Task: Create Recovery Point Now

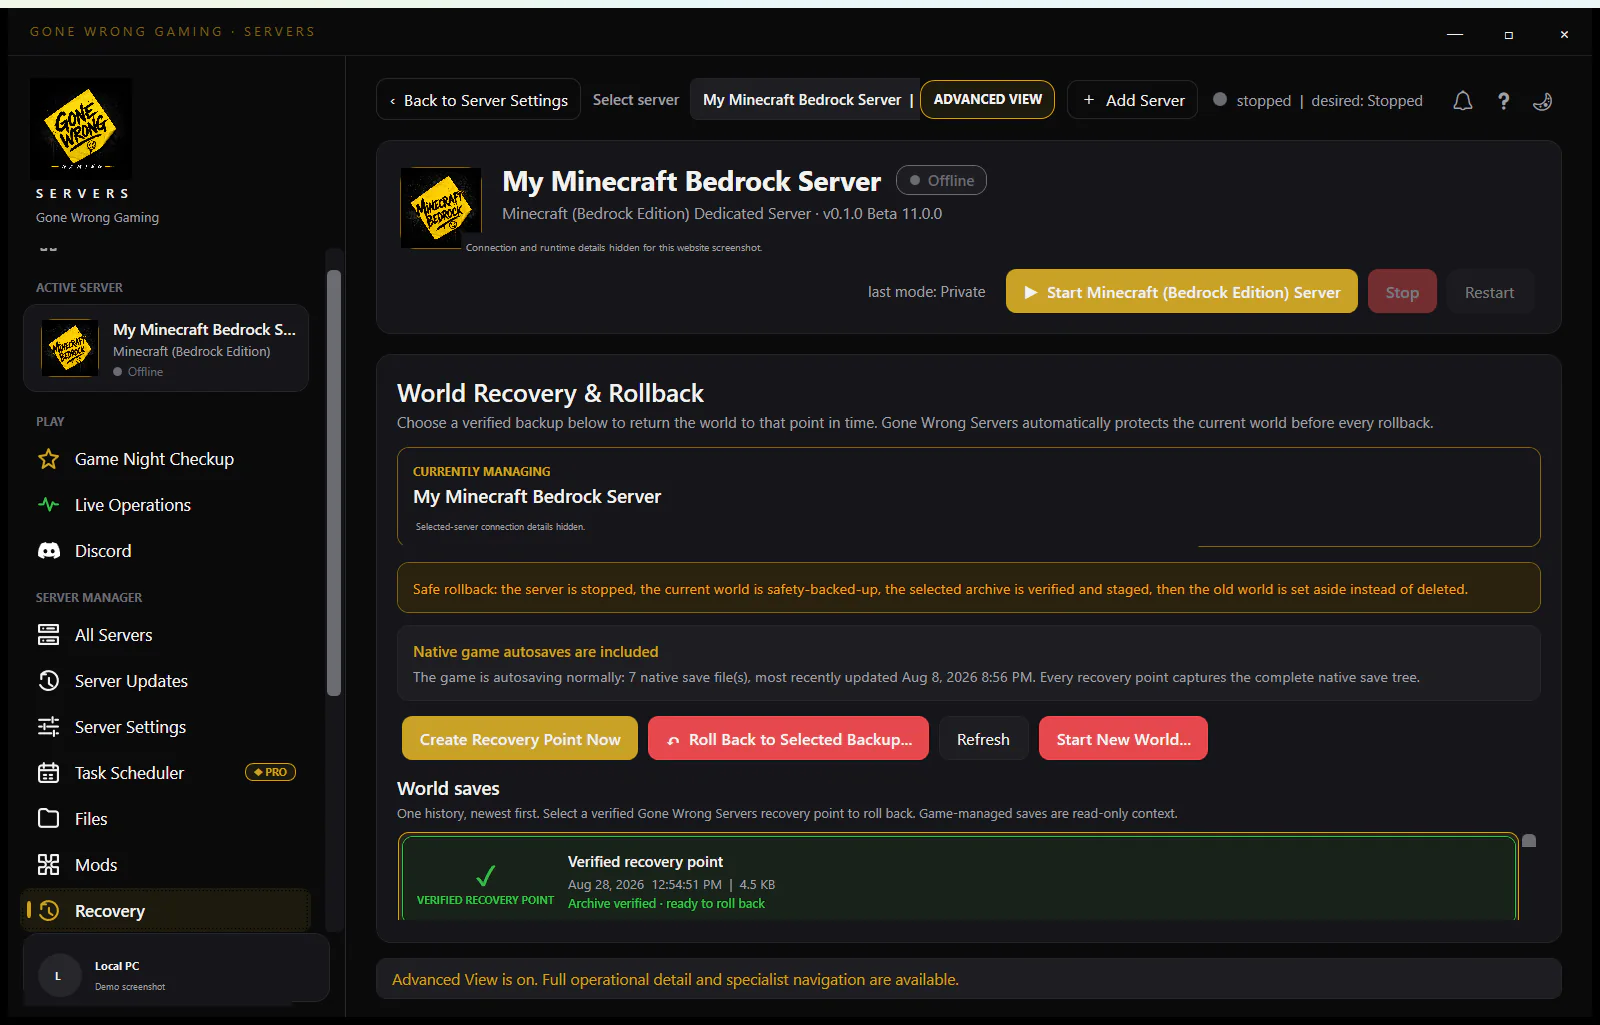Action: [520, 739]
